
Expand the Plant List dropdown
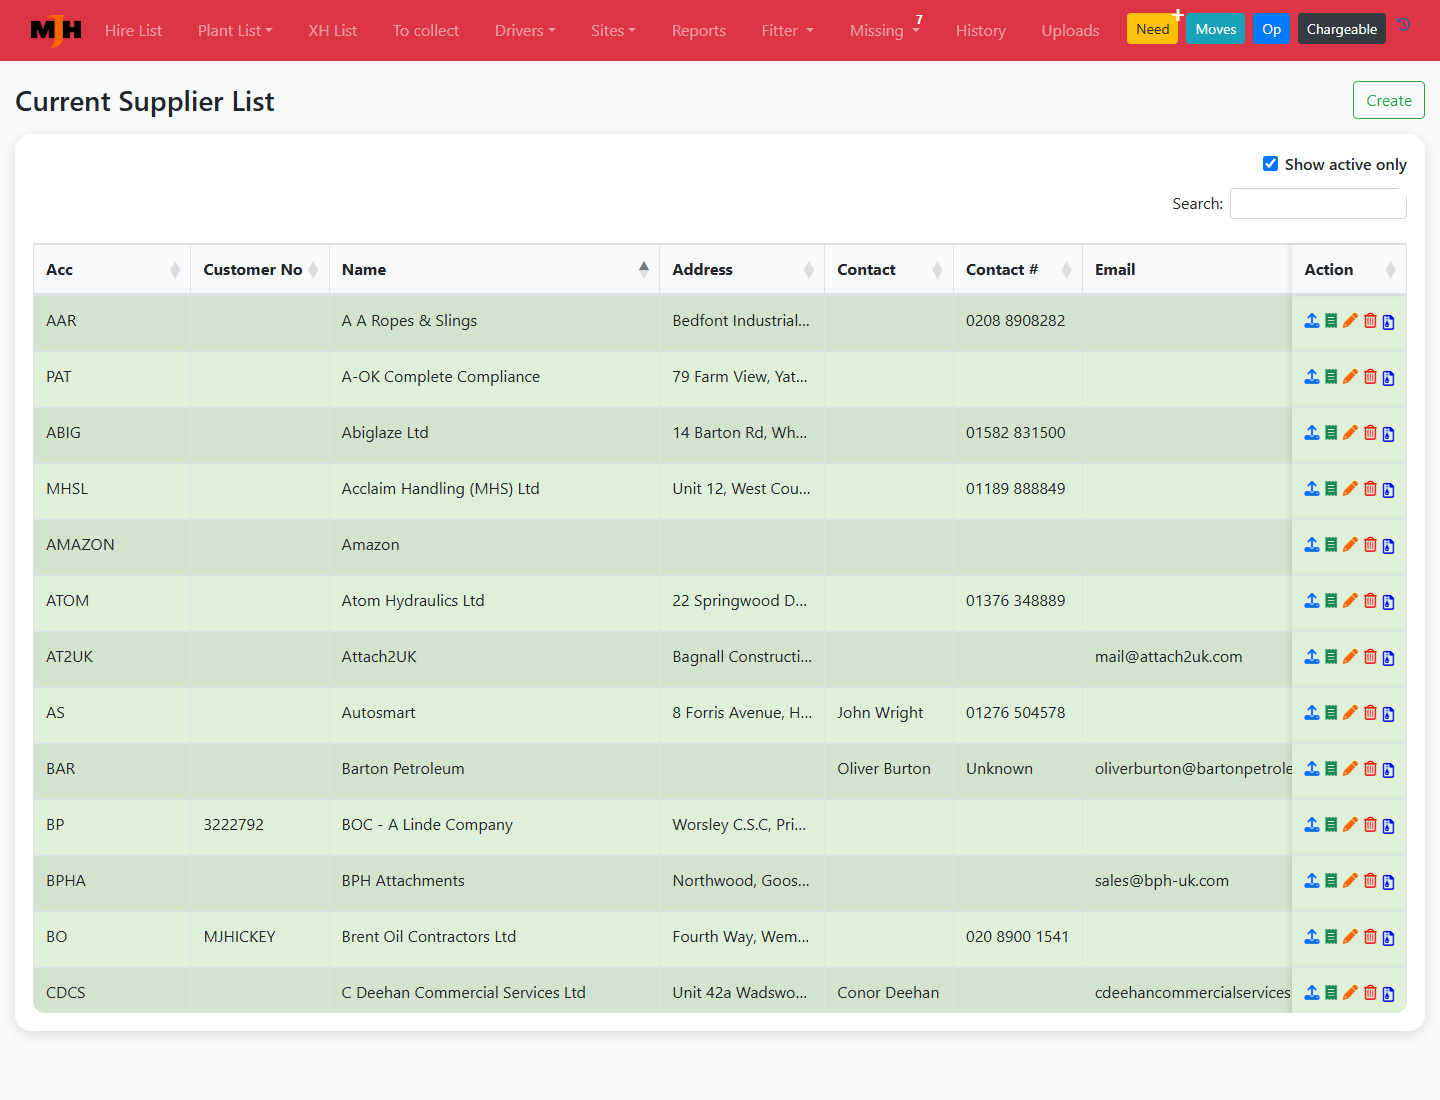click(x=235, y=30)
